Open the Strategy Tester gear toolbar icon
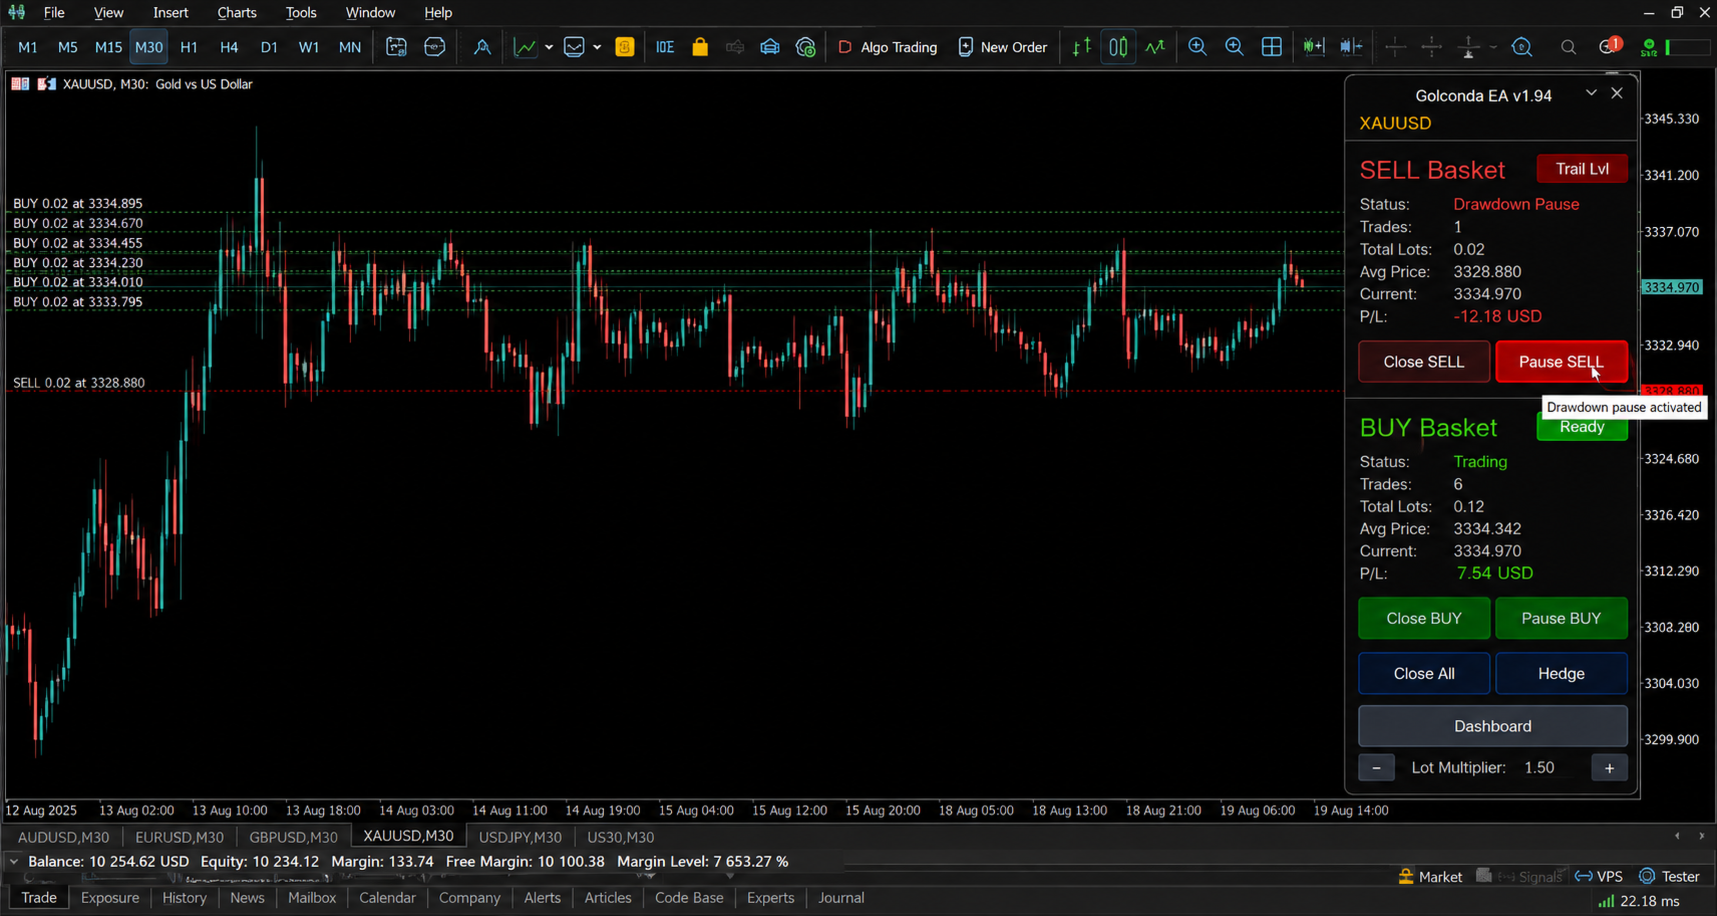1717x916 pixels. pos(806,47)
